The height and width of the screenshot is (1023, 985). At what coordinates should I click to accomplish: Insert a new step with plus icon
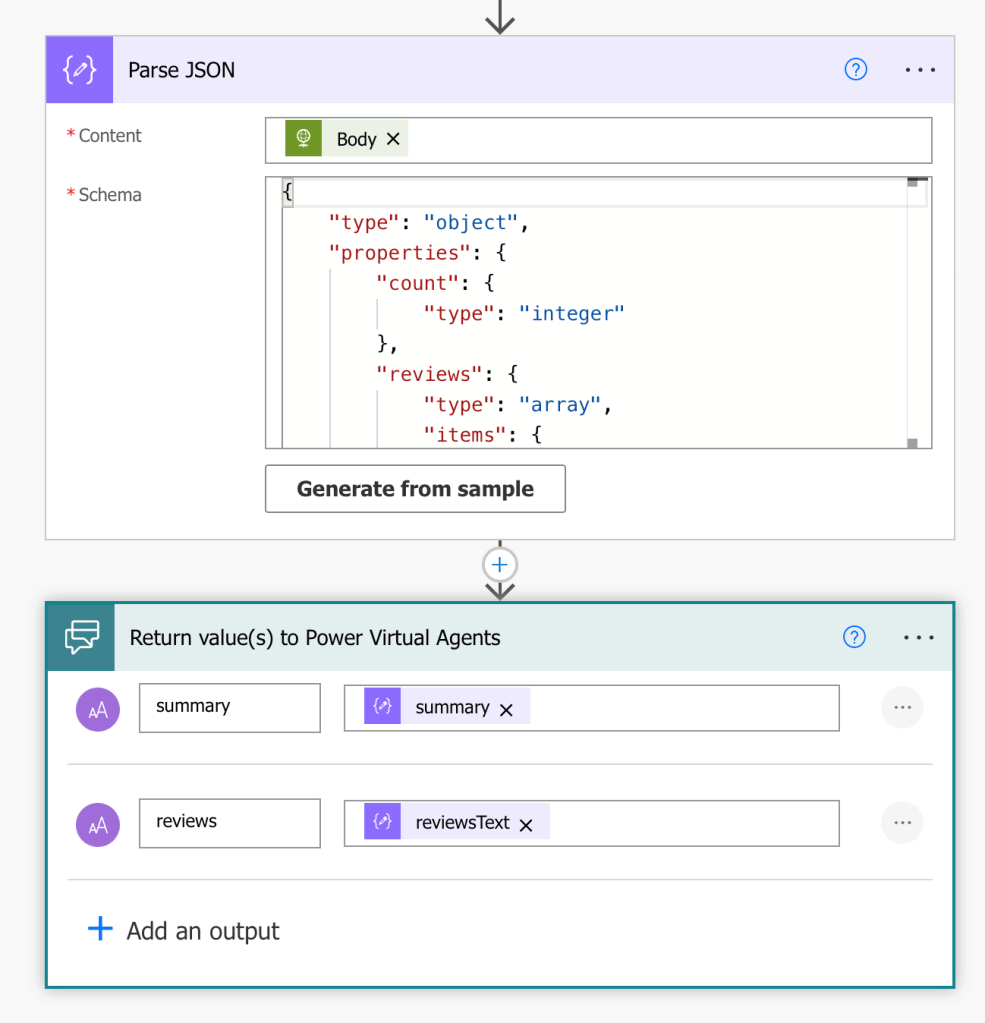[500, 565]
